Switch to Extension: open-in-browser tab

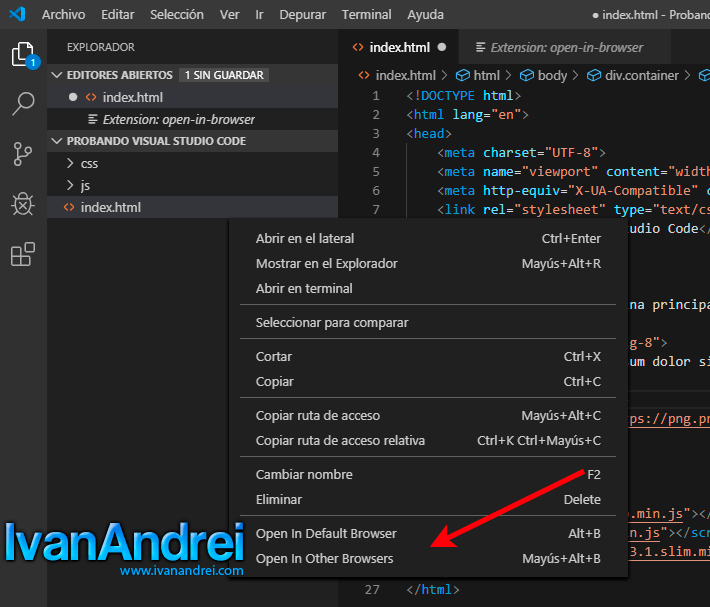click(565, 47)
